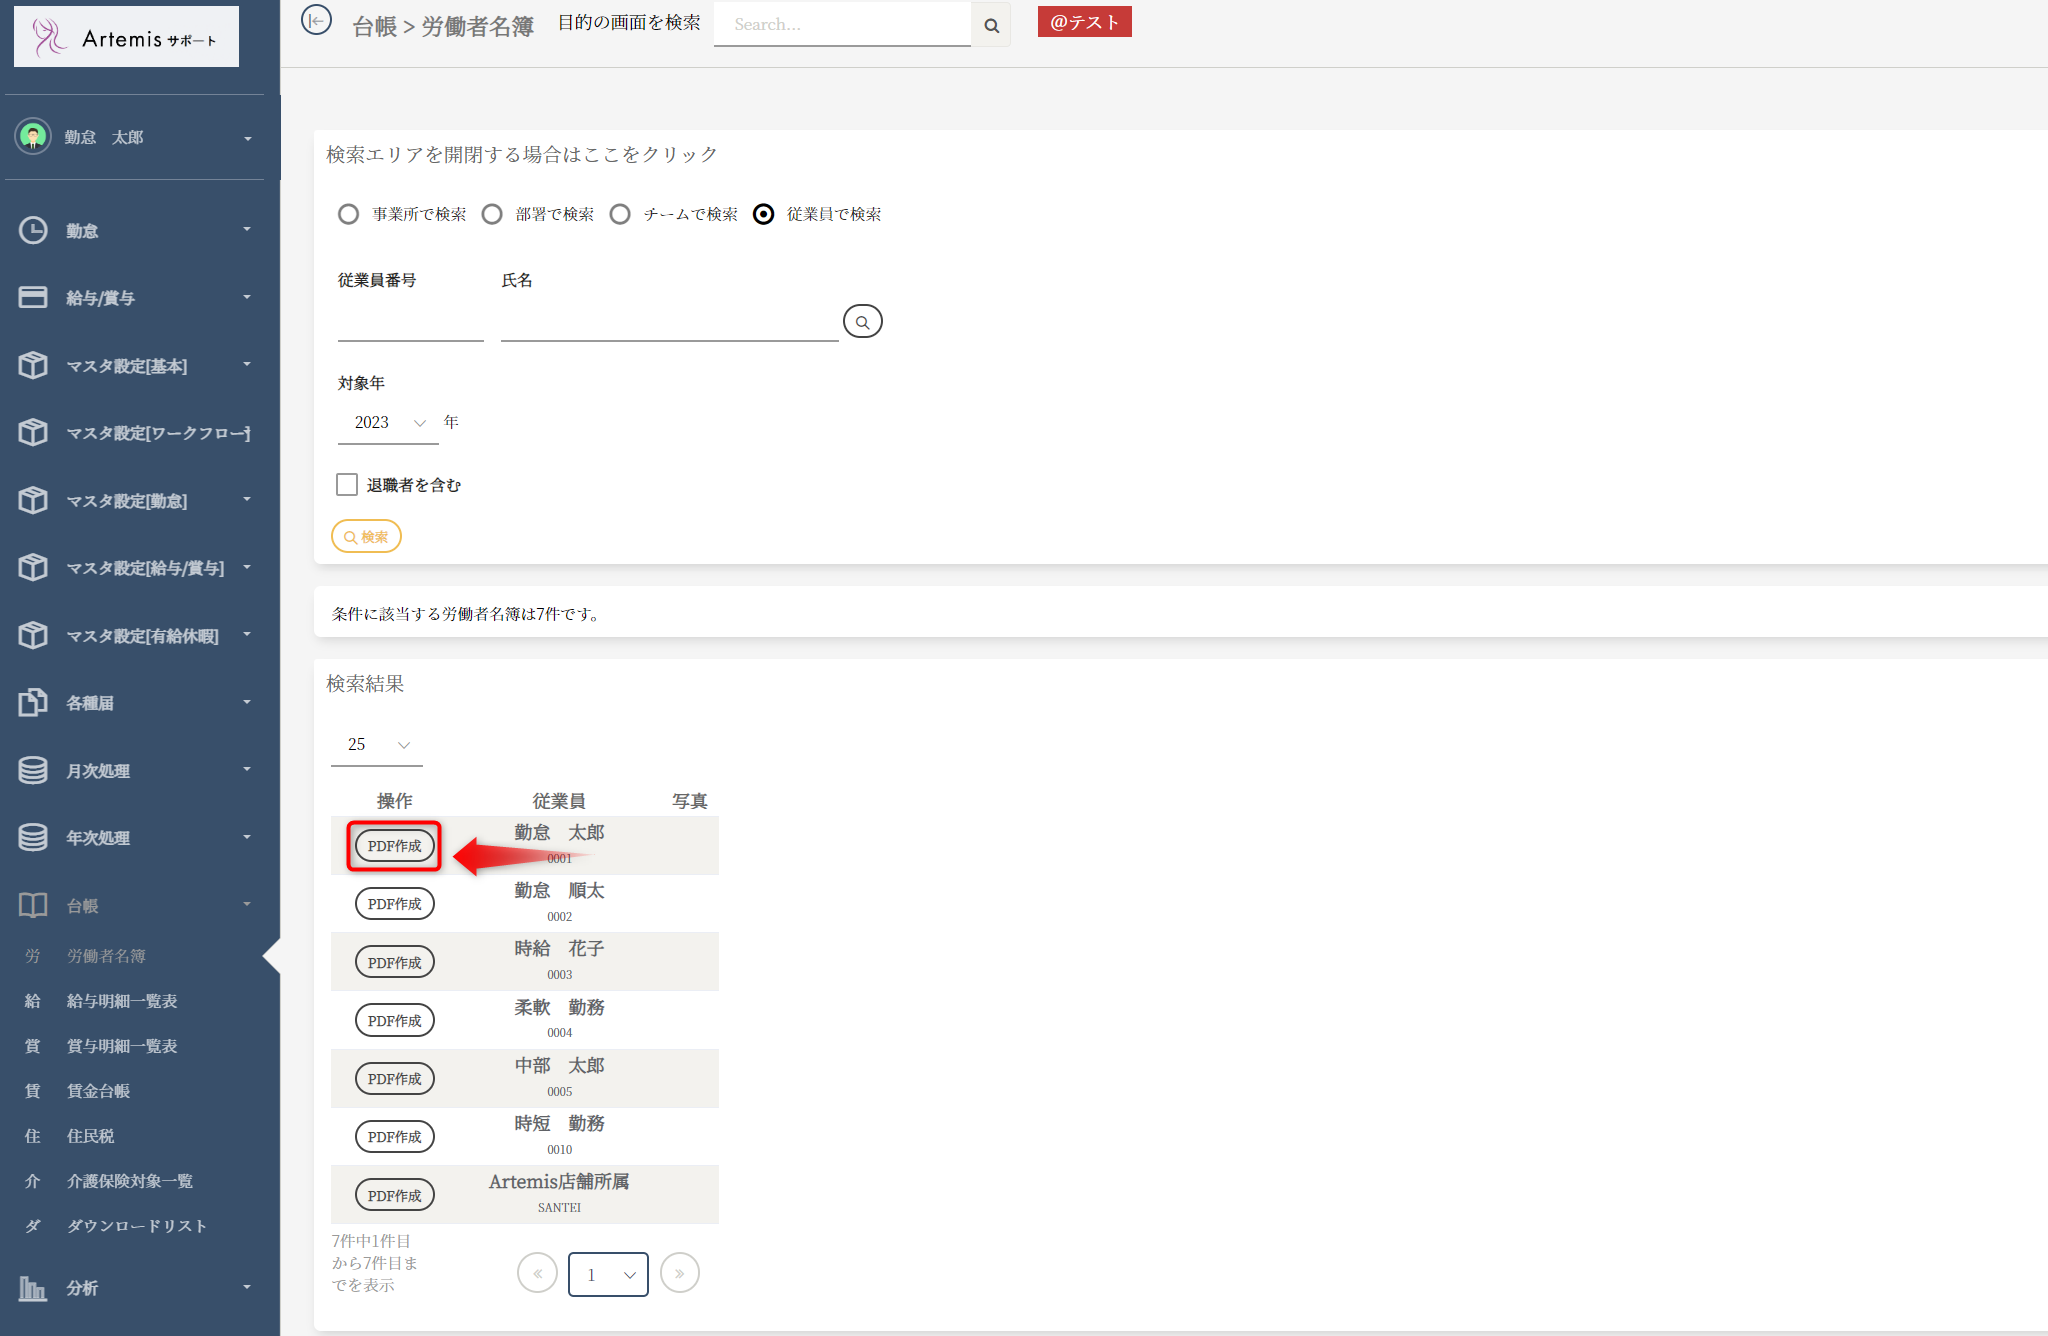Click the database icon for 月次処理
Viewport: 2048px width, 1336px height.
pos(33,770)
